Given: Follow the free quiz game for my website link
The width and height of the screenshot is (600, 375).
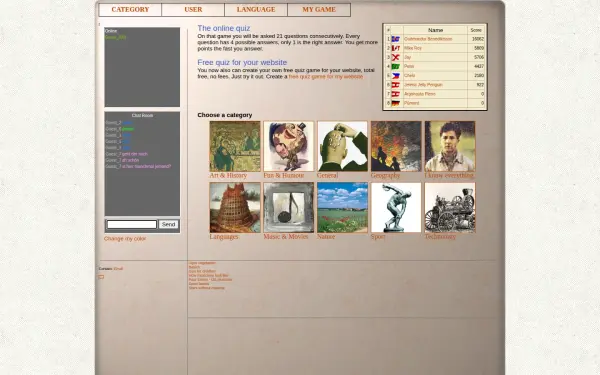Looking at the screenshot, I should click(x=326, y=77).
